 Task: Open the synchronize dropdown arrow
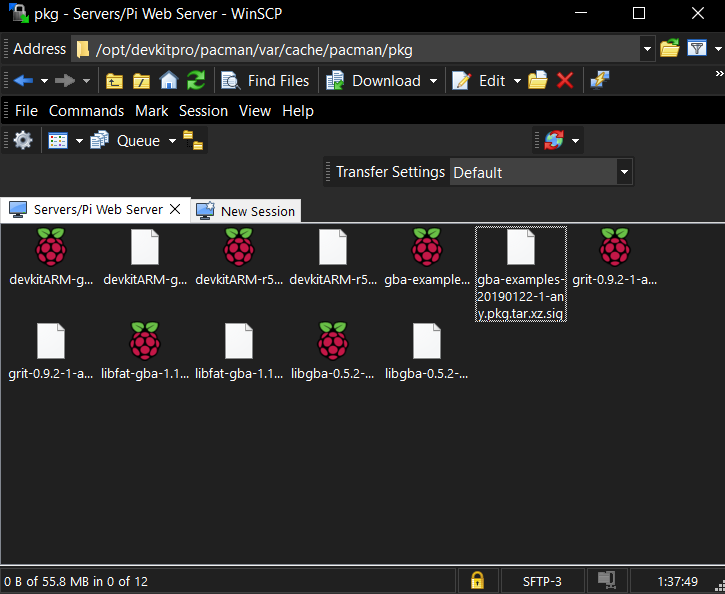(x=576, y=141)
